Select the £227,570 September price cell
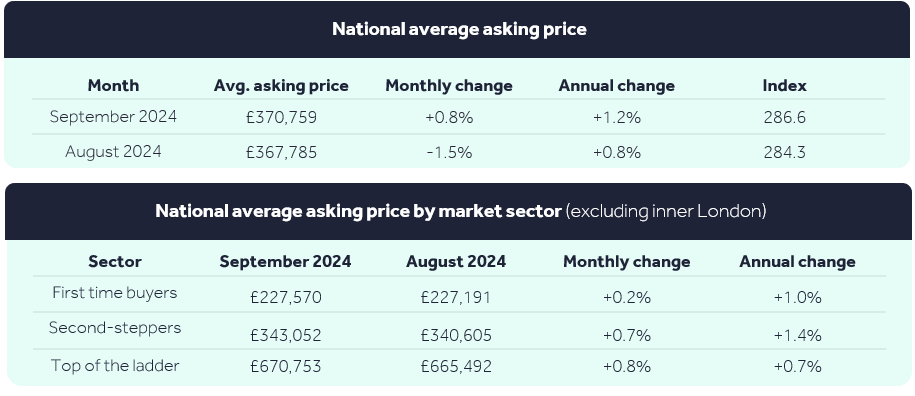The height and width of the screenshot is (396, 915). coord(286,297)
